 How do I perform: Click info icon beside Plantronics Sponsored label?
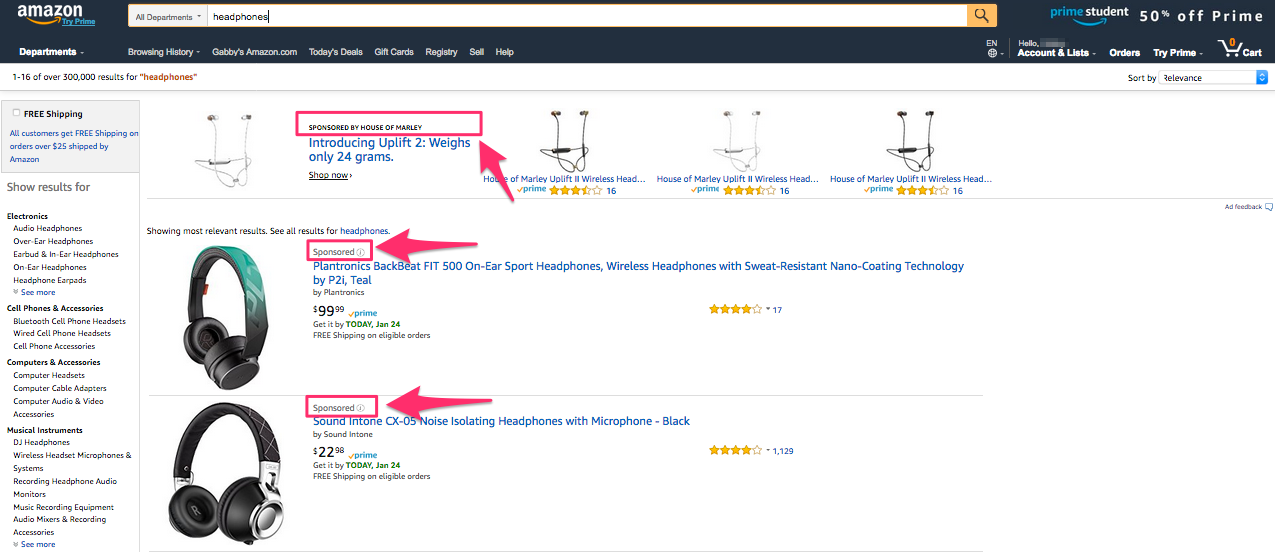tap(361, 252)
